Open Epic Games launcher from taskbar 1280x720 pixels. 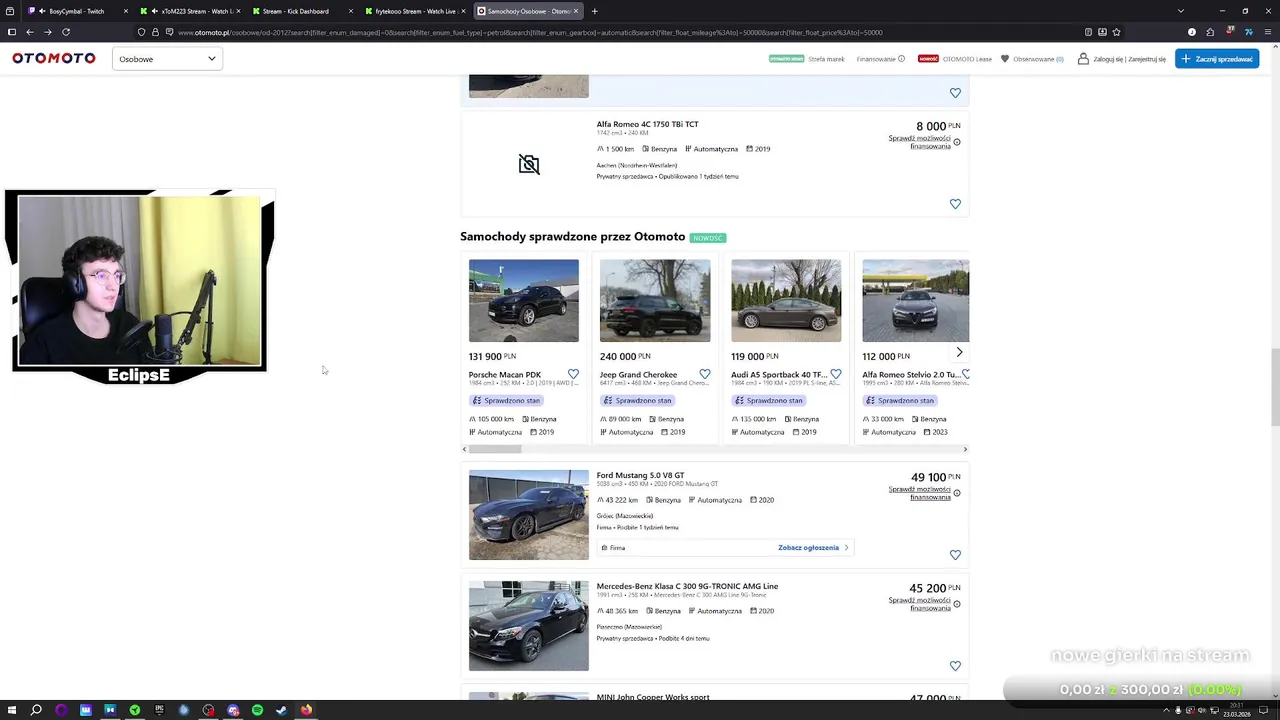(159, 710)
